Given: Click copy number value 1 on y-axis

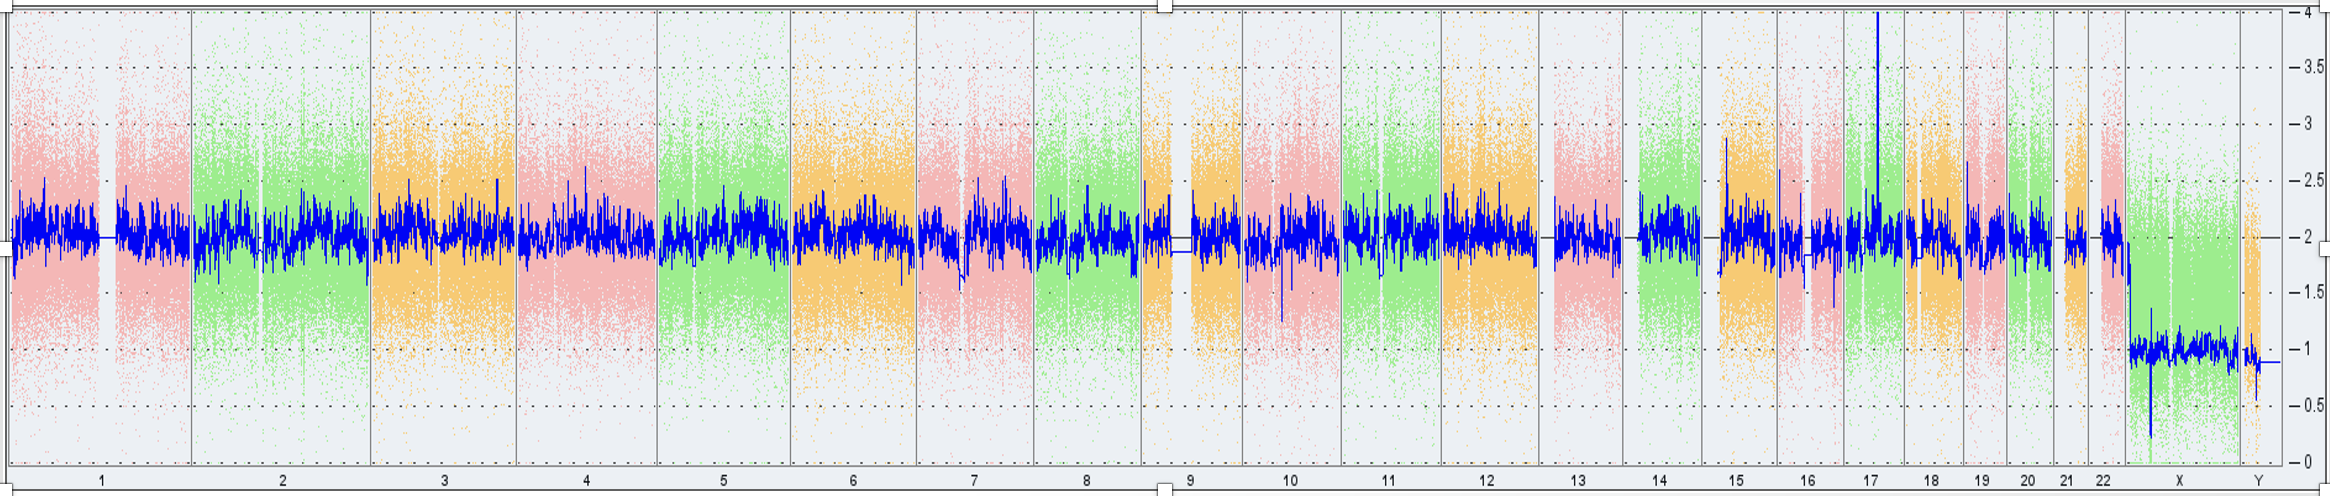Looking at the screenshot, I should click(x=2308, y=349).
